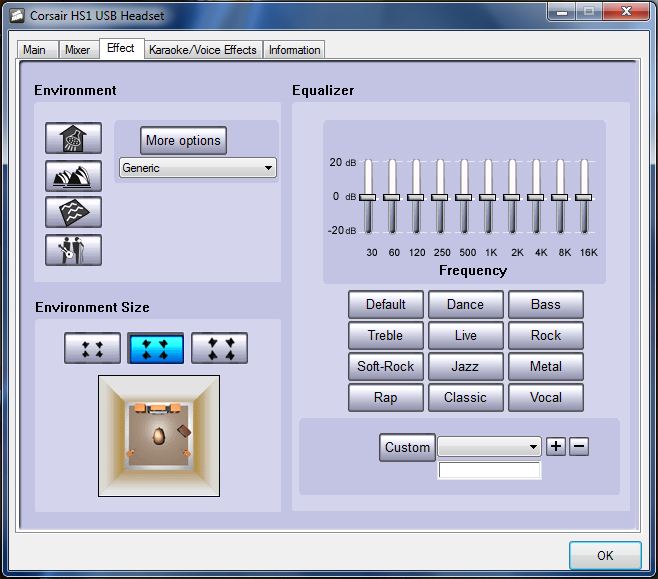The height and width of the screenshot is (579, 658).
Task: Open the custom equalizer preset dropdown
Action: 489,446
